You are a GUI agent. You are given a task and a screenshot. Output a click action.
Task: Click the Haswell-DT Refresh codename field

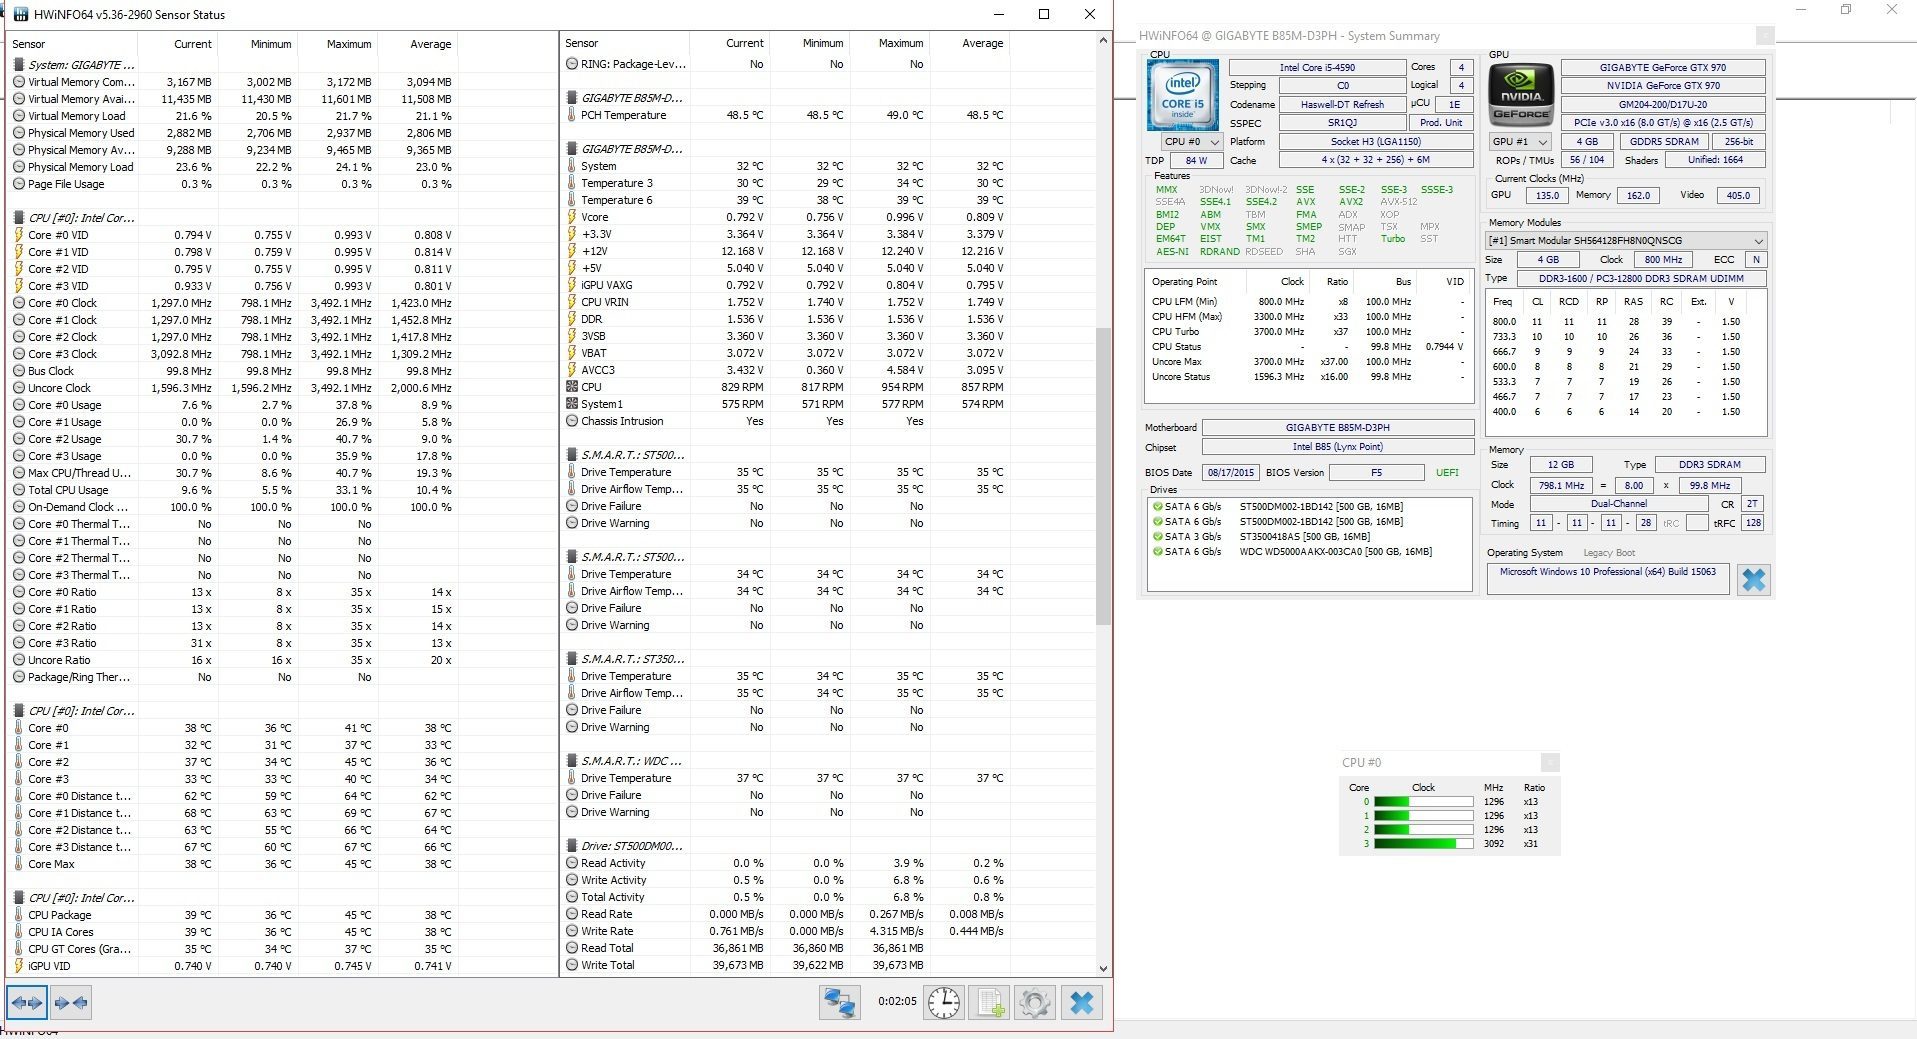1343,105
